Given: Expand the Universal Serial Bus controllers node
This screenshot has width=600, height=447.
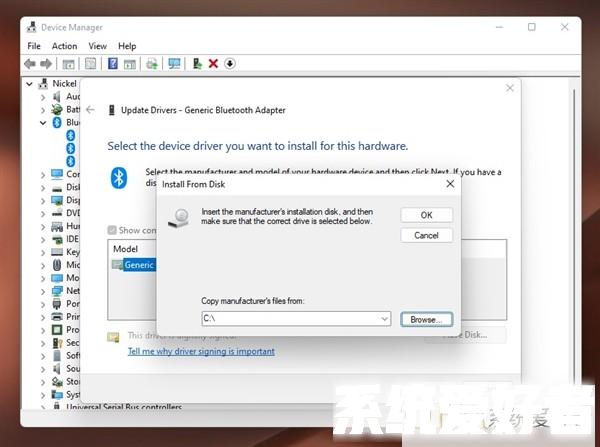Looking at the screenshot, I should coord(43,407).
